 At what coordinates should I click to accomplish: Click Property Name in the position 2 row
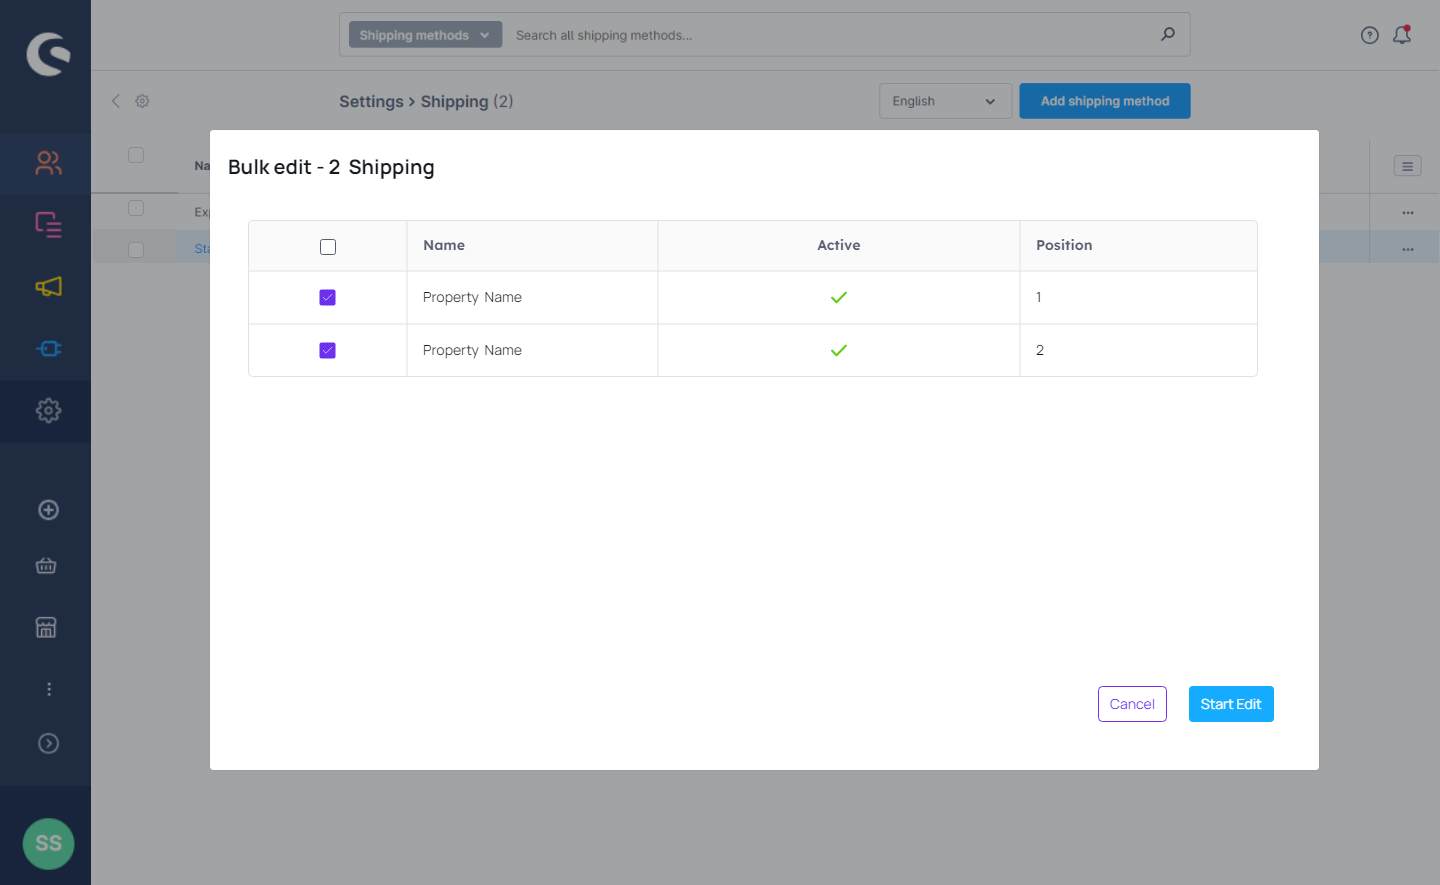472,350
